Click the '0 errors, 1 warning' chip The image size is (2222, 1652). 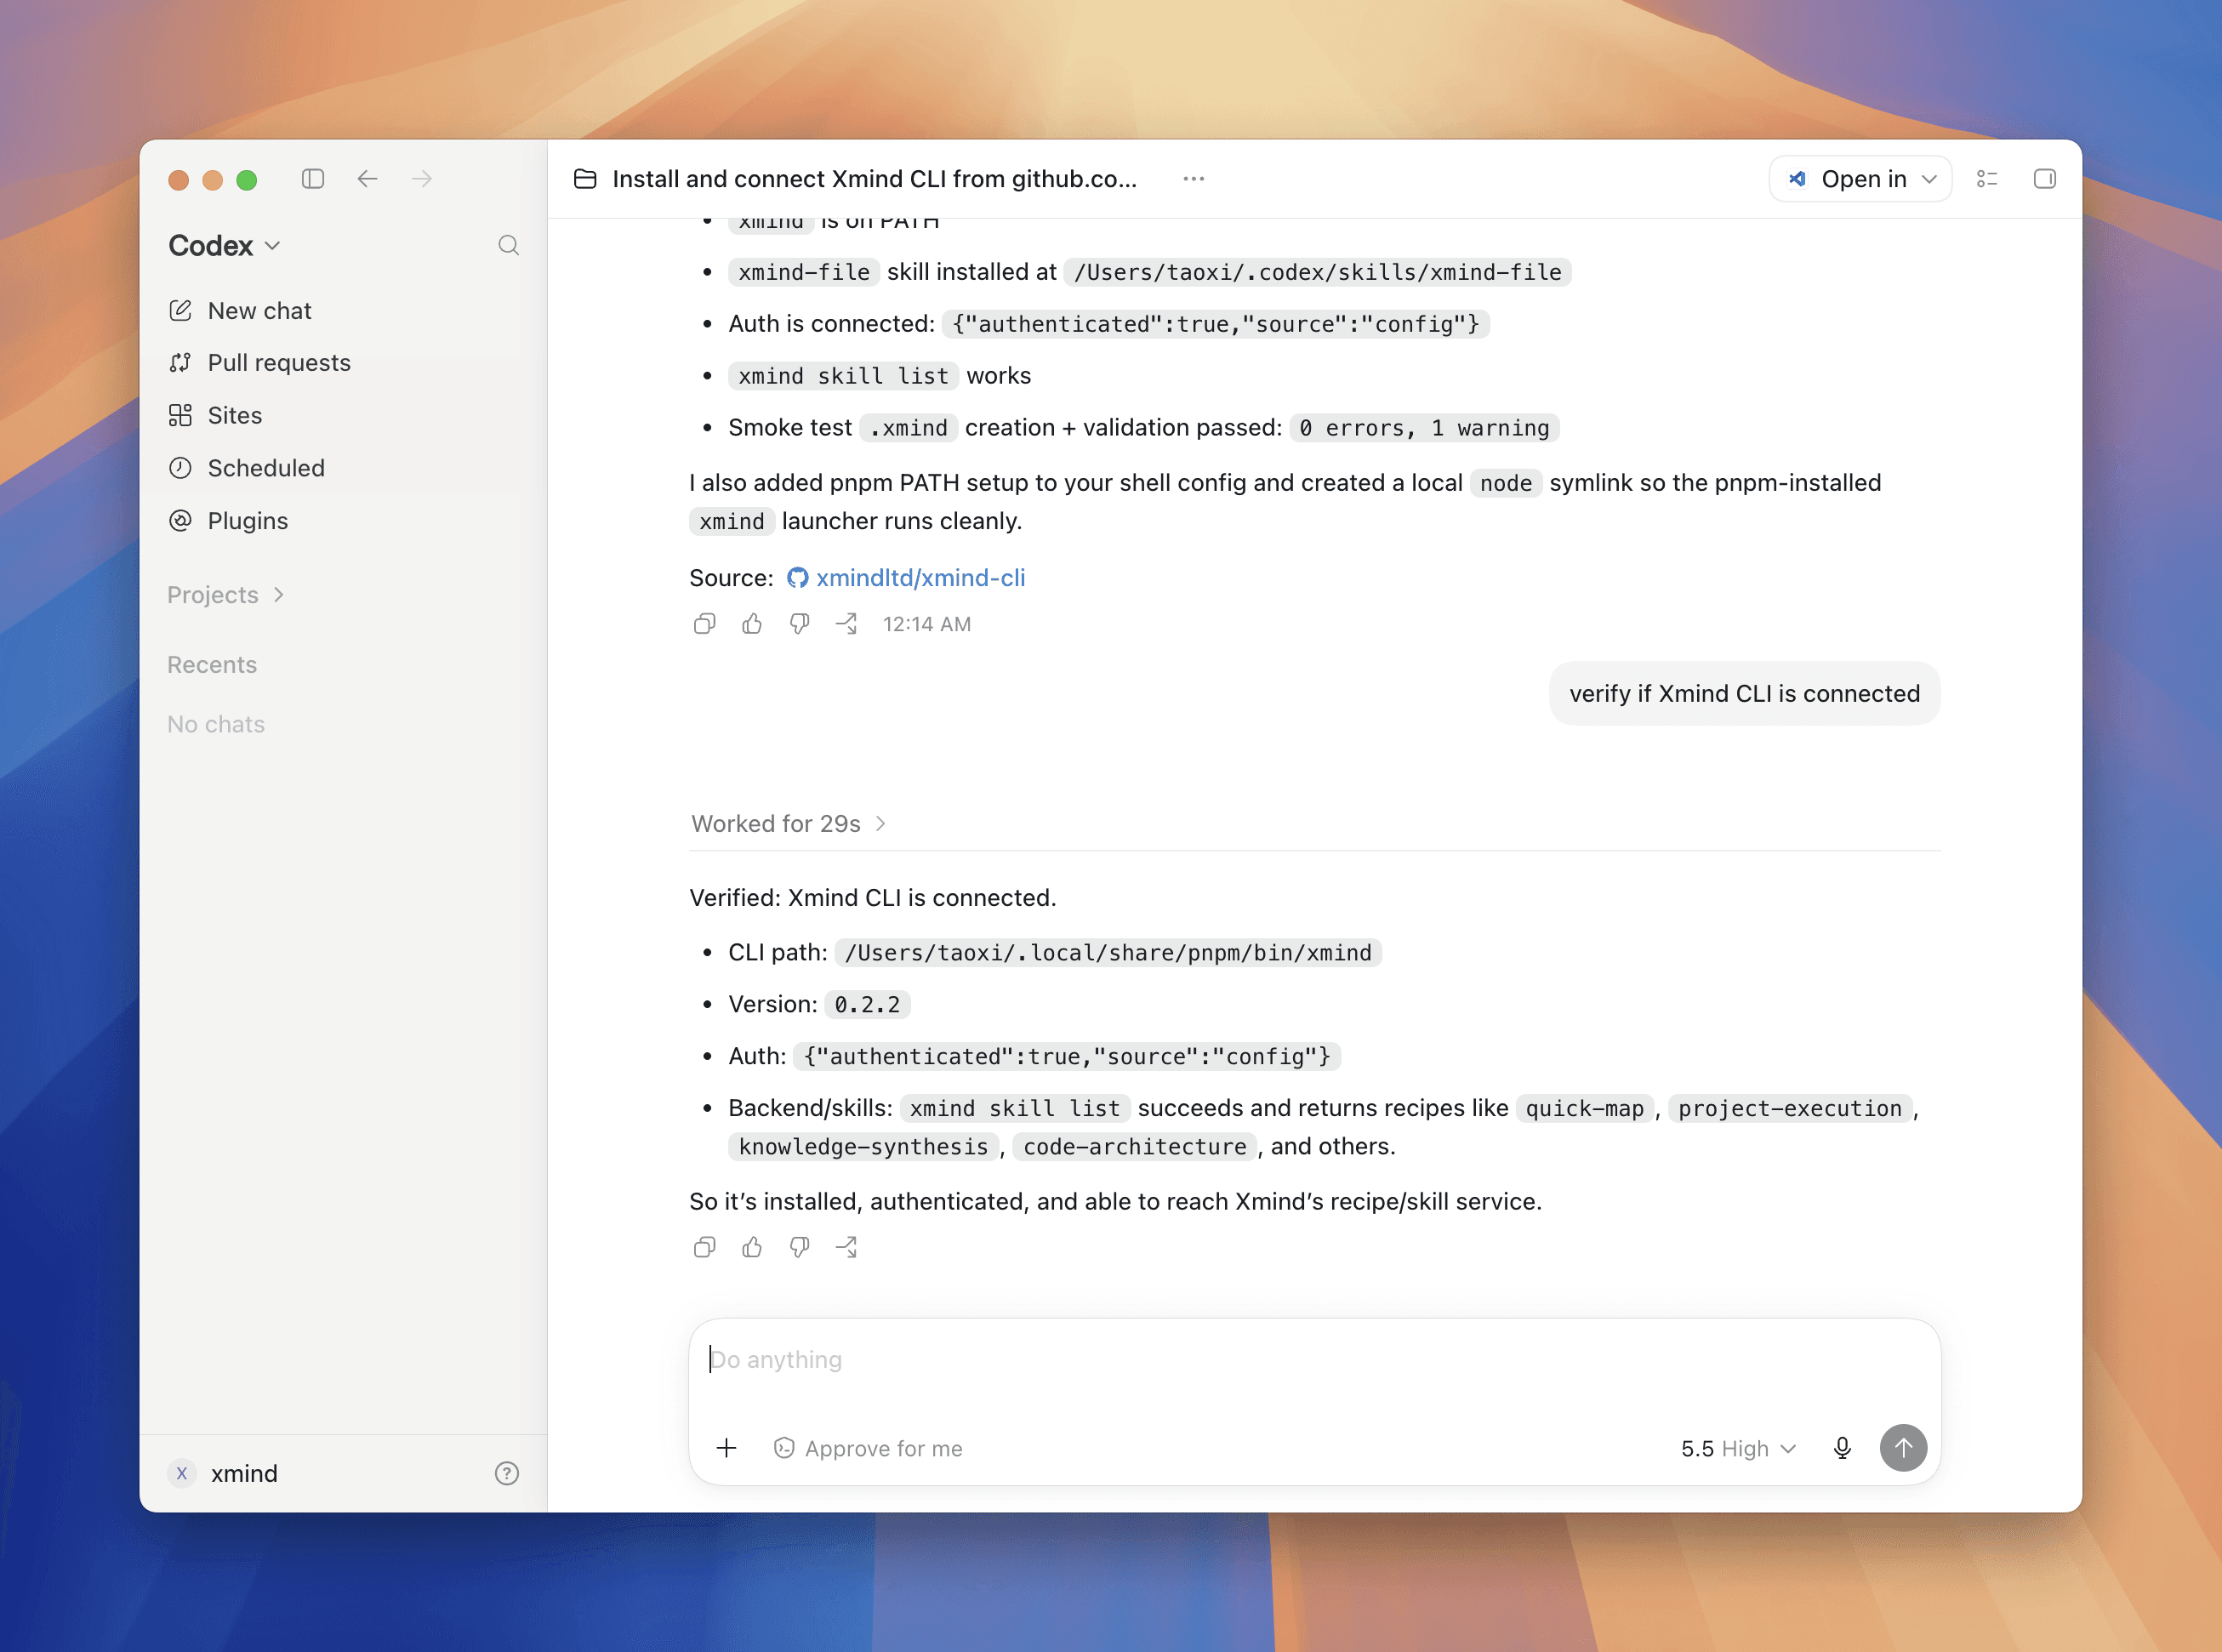pyautogui.click(x=1425, y=428)
